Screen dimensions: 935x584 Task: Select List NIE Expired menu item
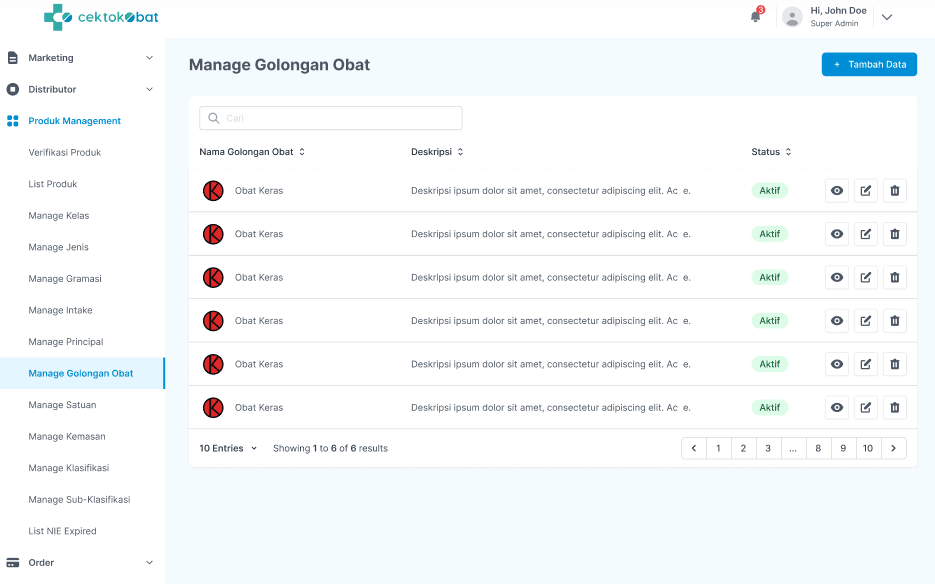click(x=62, y=531)
